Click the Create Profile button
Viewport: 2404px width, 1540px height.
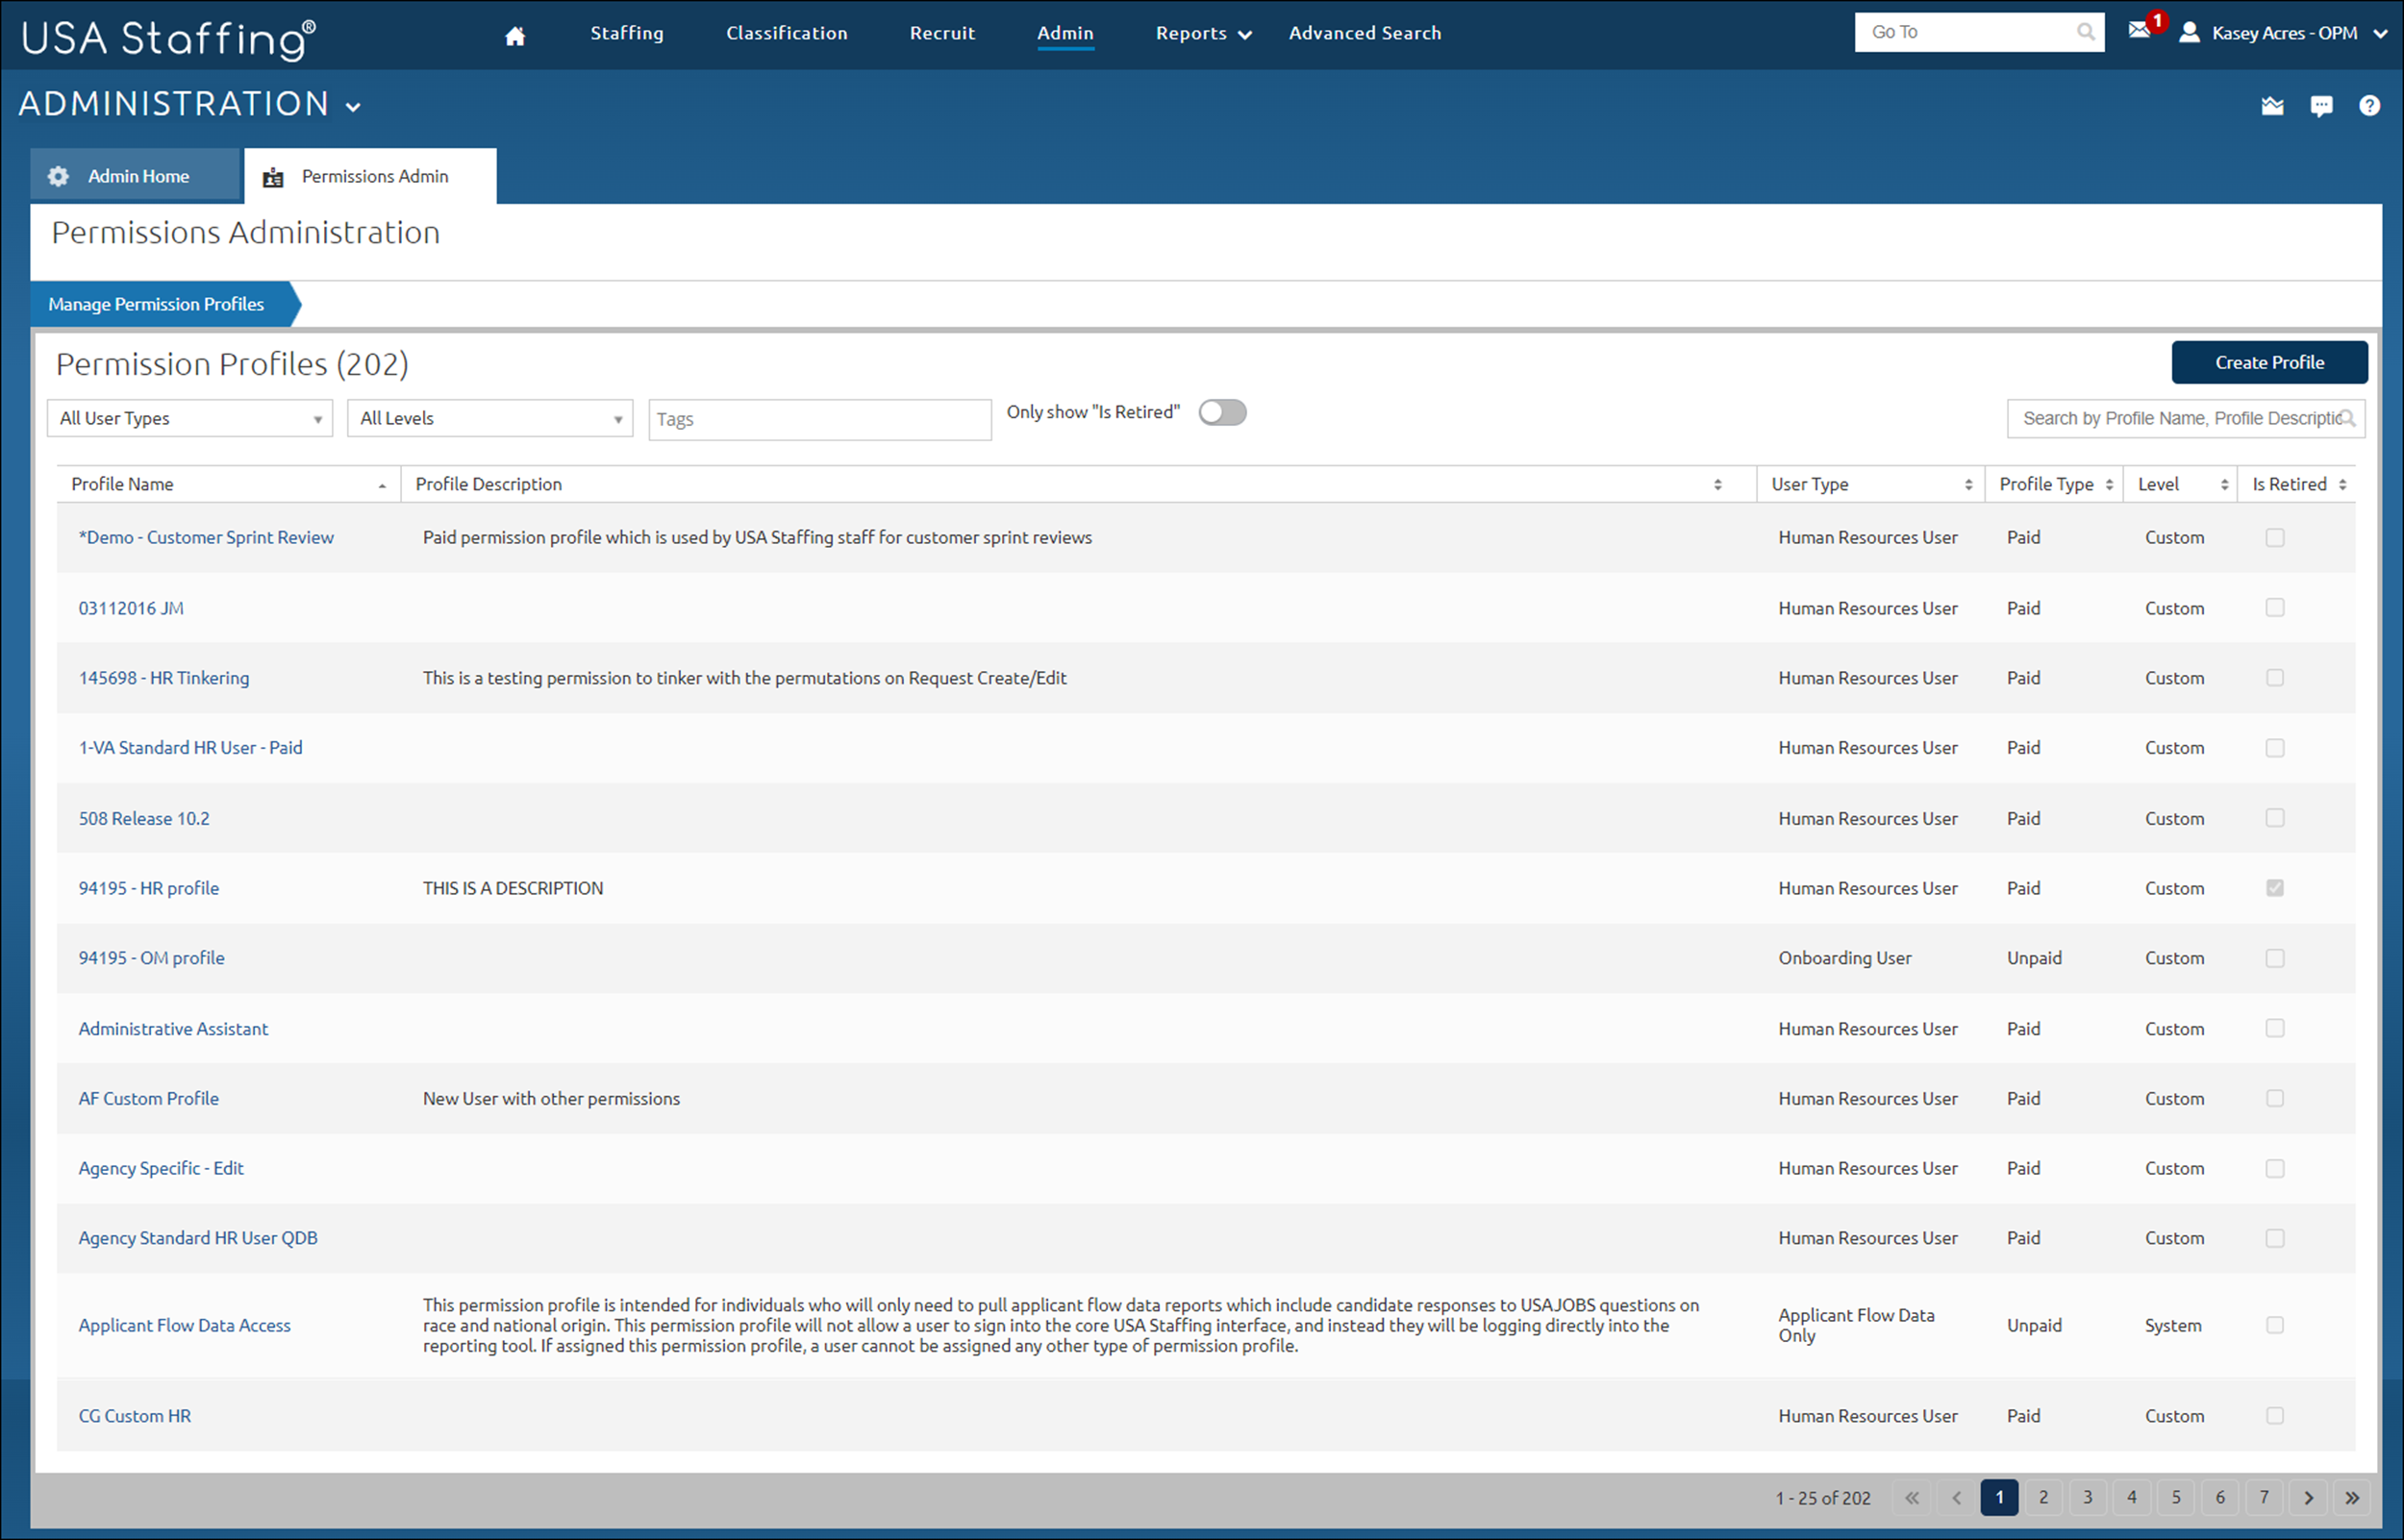click(x=2269, y=362)
